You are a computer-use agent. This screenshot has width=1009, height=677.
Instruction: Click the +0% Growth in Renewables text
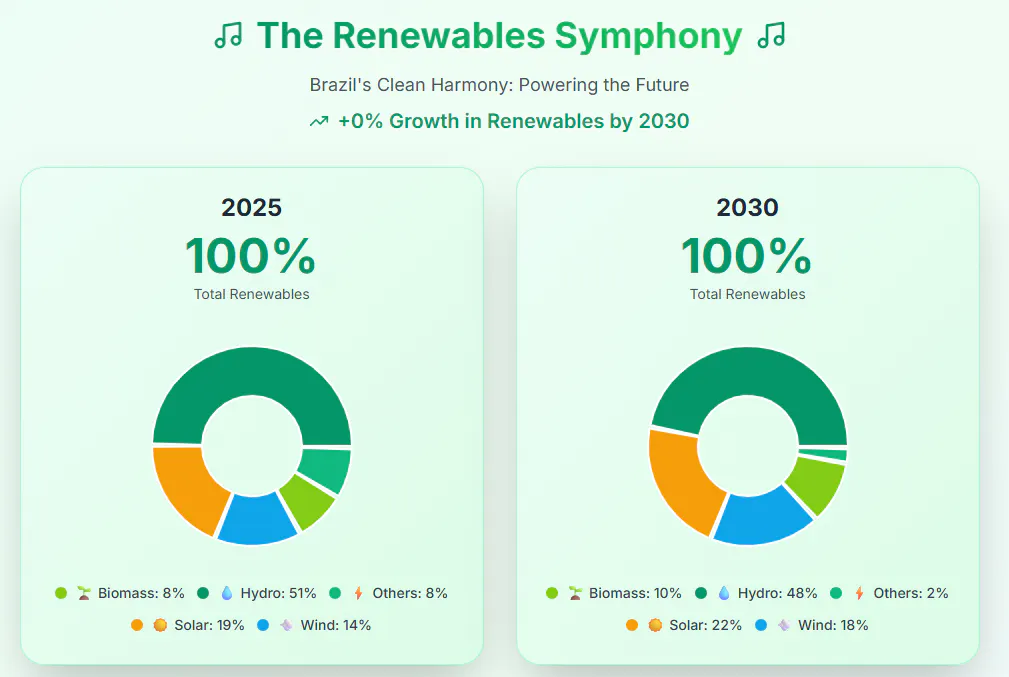coord(514,121)
